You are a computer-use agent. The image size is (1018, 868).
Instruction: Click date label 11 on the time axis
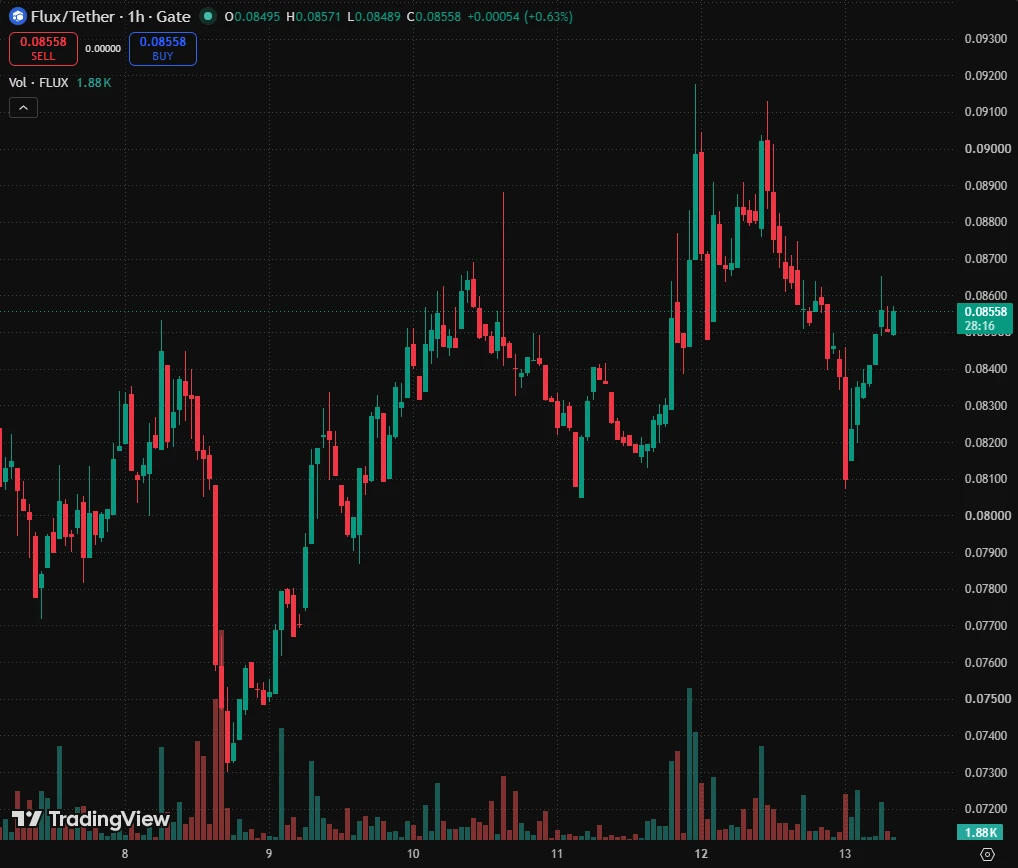point(557,854)
